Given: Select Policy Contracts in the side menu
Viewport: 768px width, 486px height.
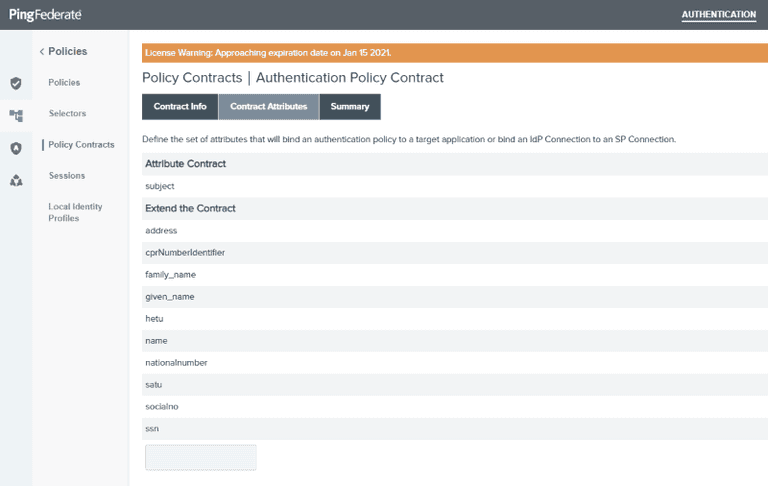Looking at the screenshot, I should click(x=81, y=145).
